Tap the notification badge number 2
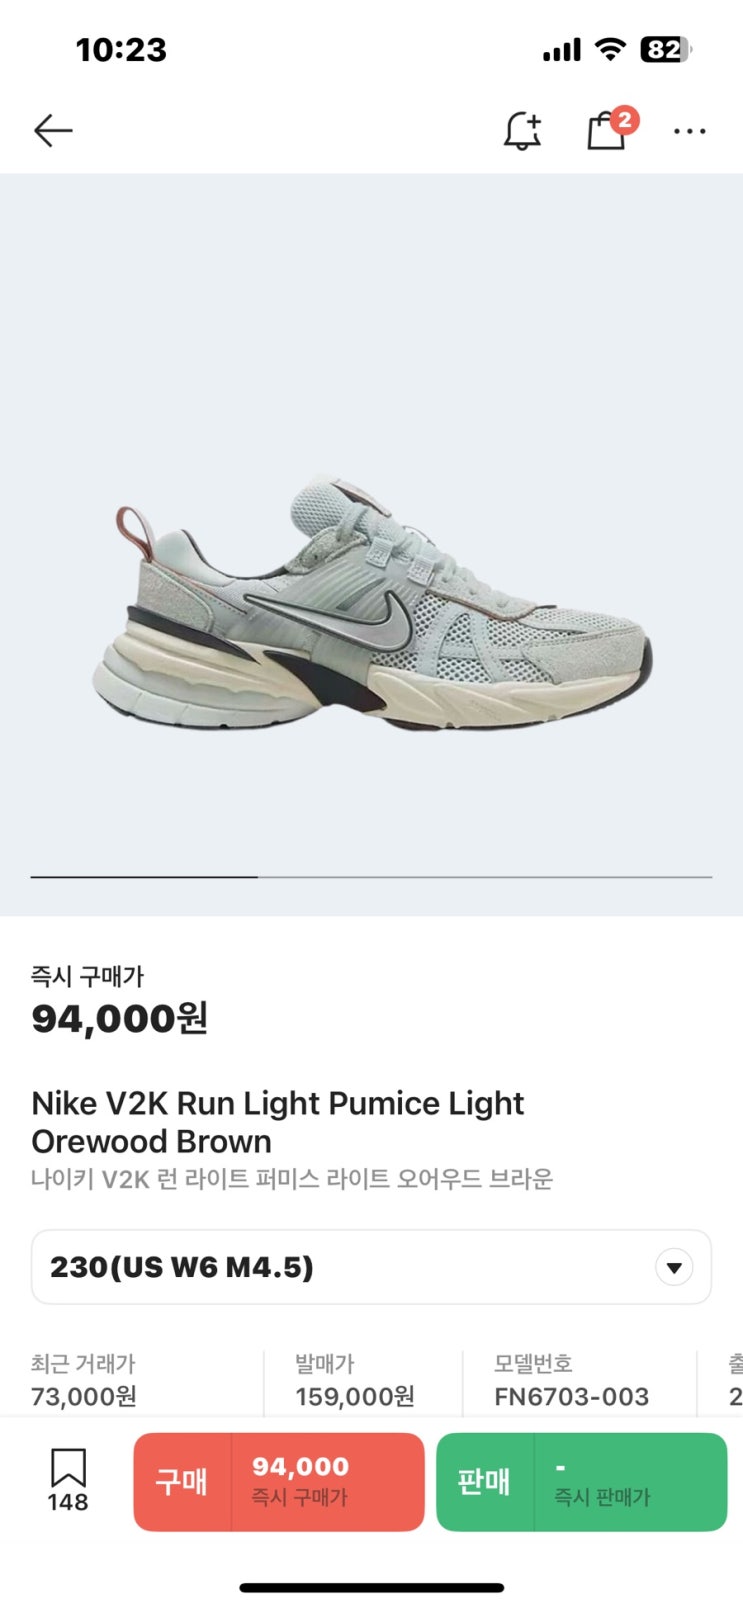The image size is (743, 1608). click(624, 121)
